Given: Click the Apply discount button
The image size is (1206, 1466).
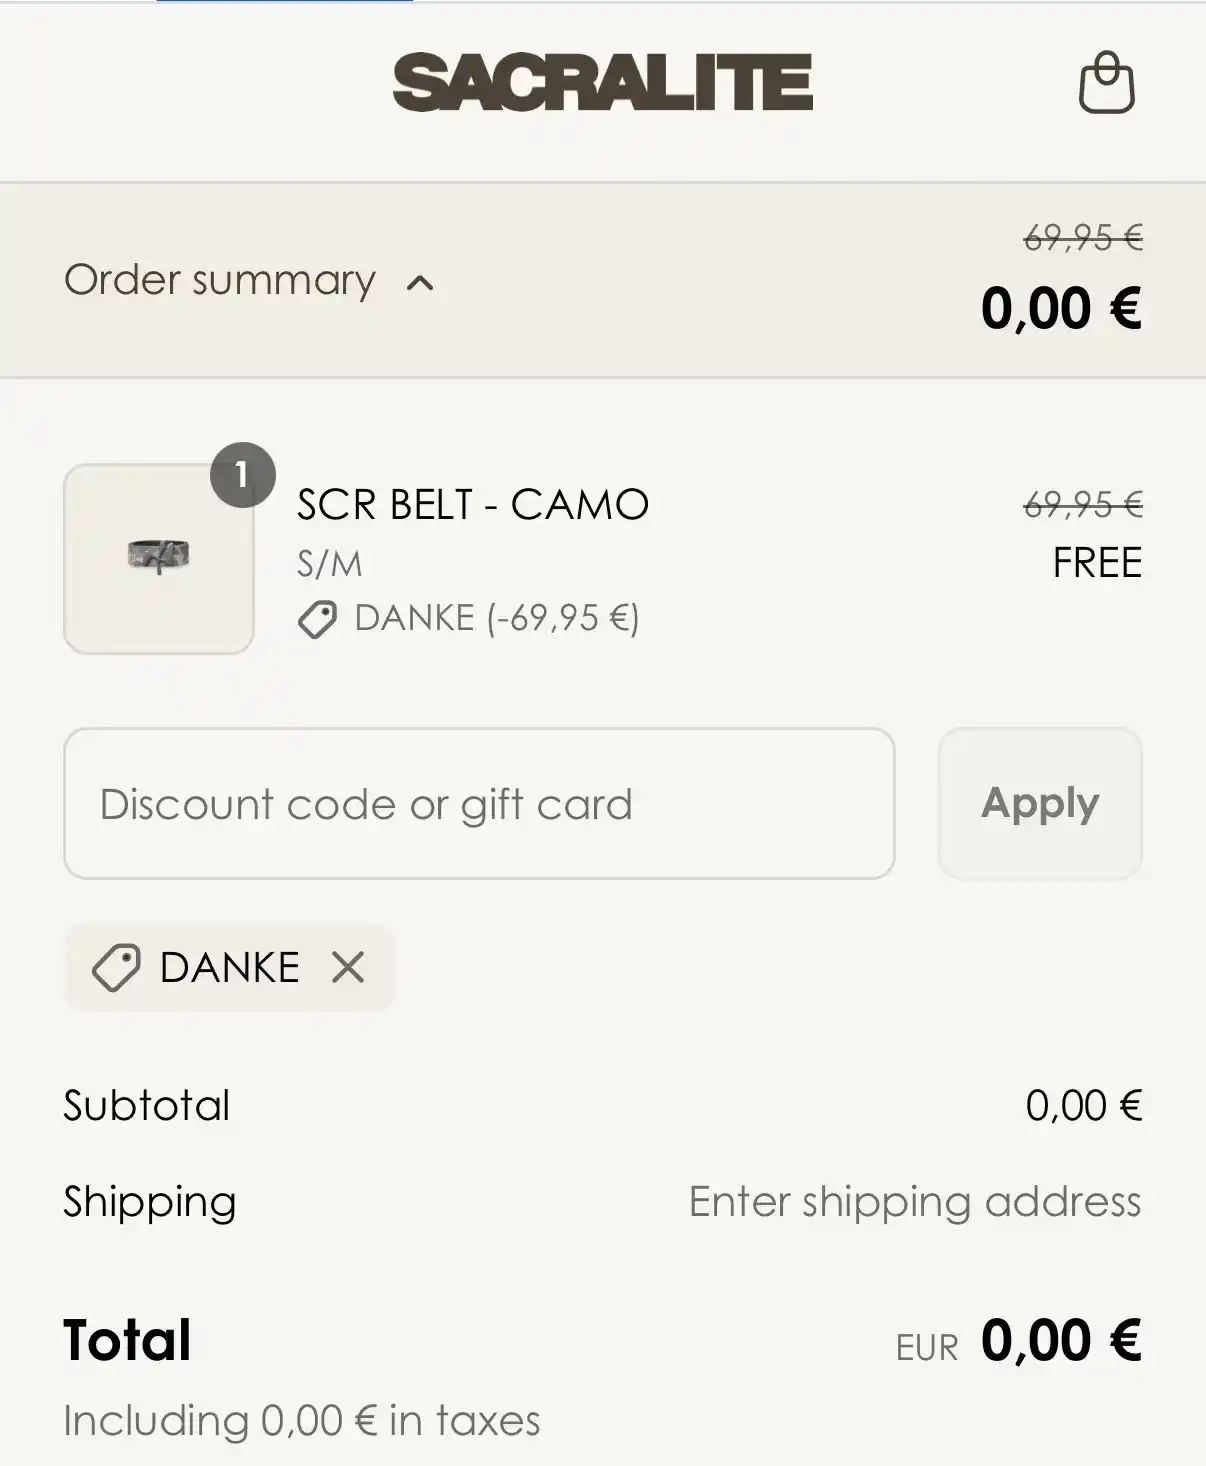Looking at the screenshot, I should pyautogui.click(x=1040, y=803).
